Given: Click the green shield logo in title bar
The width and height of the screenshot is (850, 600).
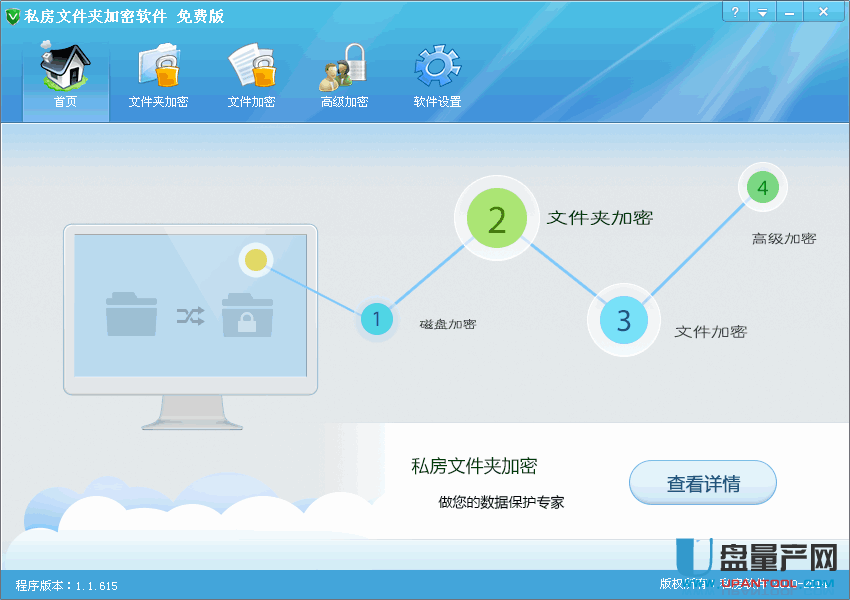Looking at the screenshot, I should 14,15.
